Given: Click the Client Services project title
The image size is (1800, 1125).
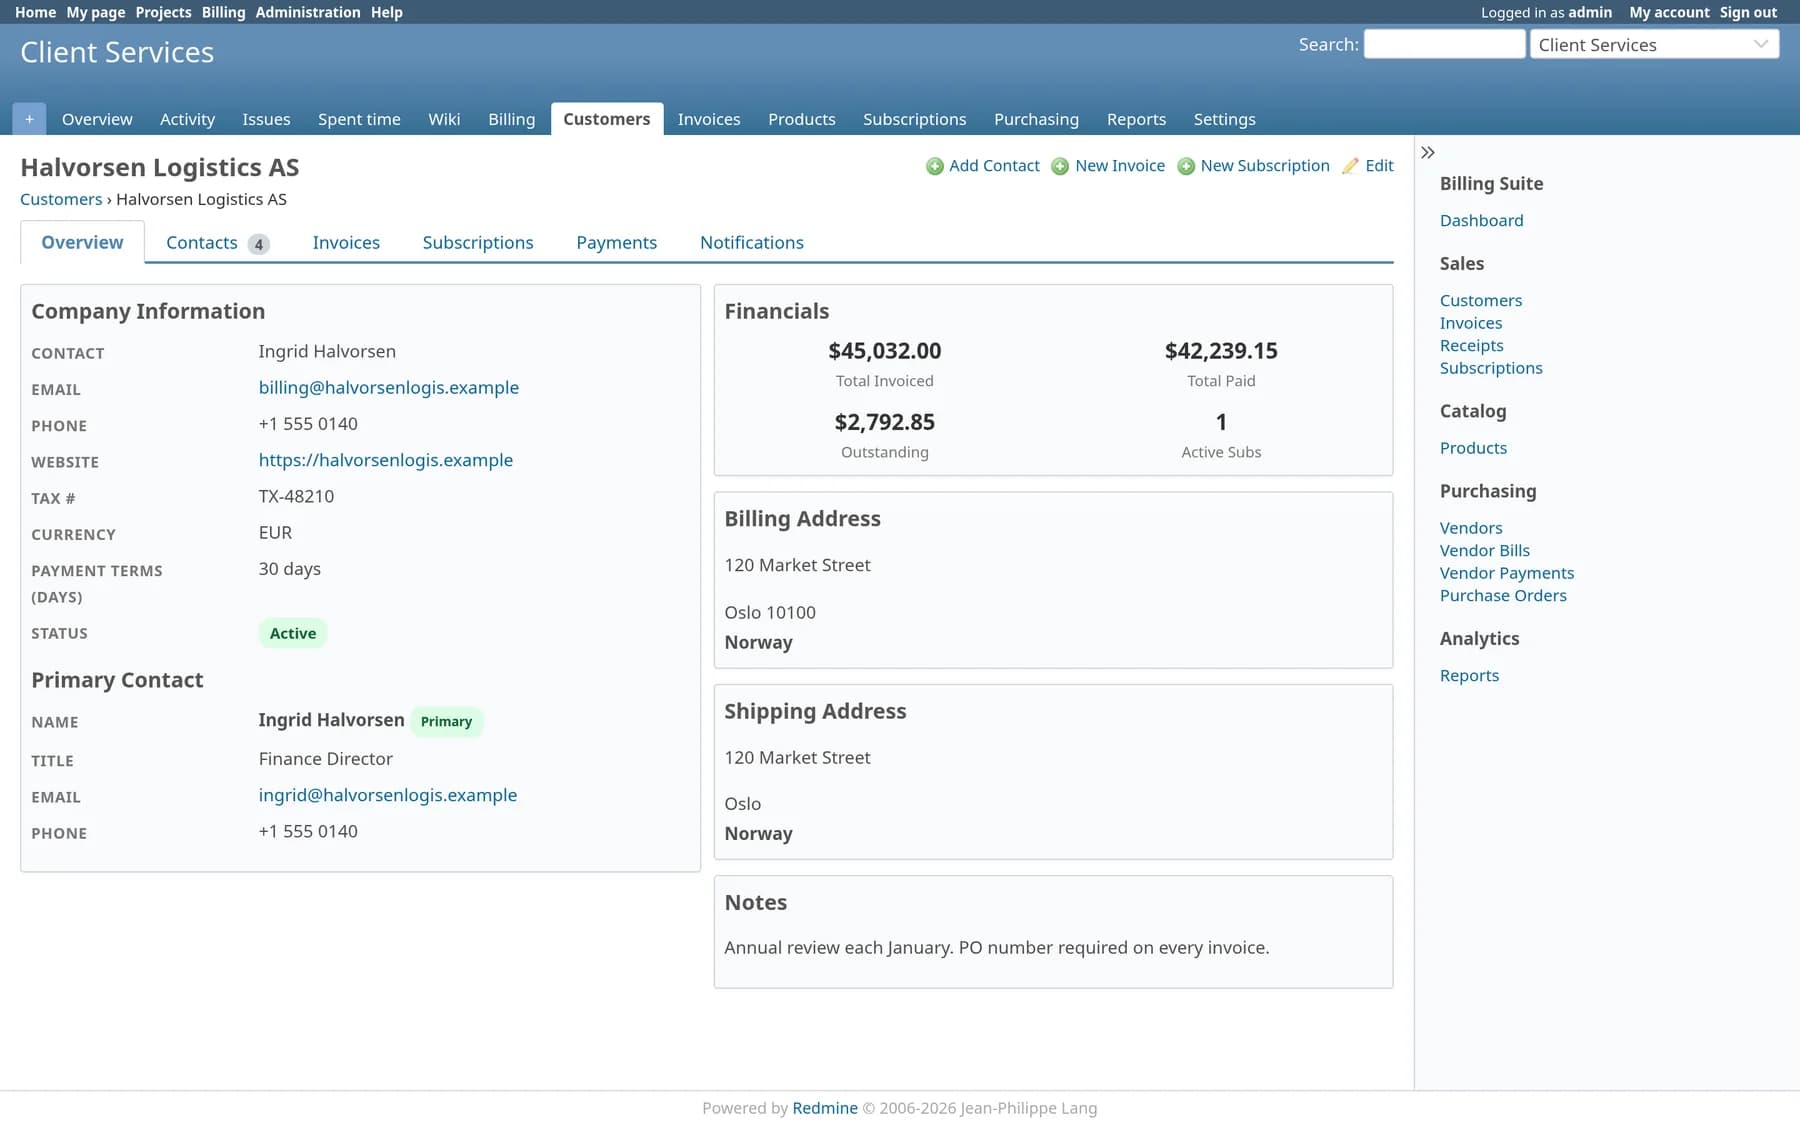Looking at the screenshot, I should pos(117,52).
